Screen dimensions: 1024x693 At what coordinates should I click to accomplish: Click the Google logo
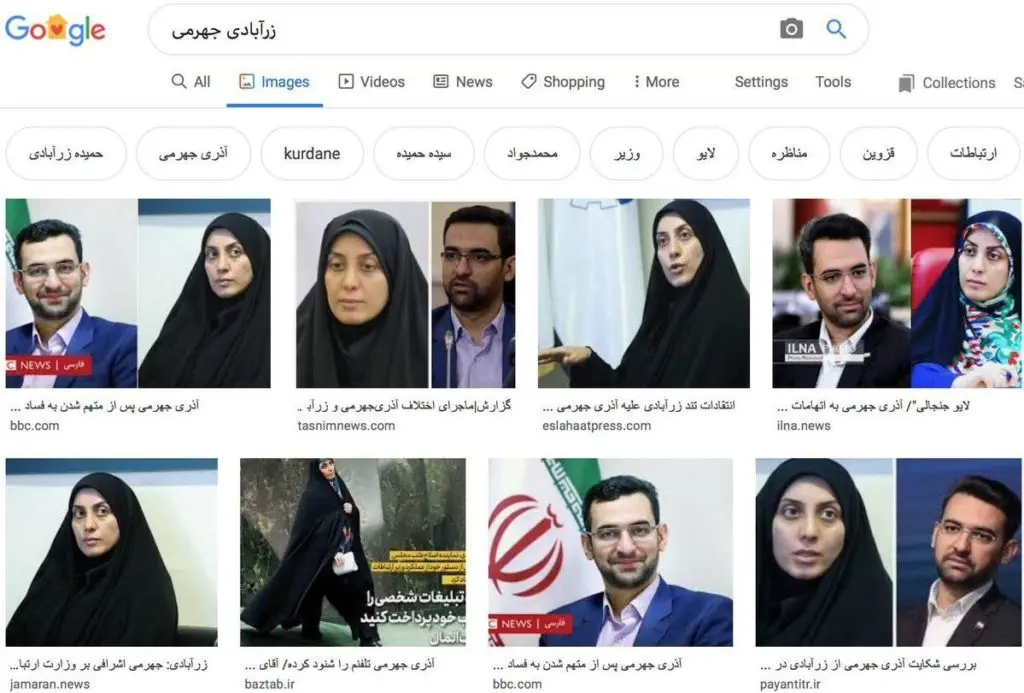click(x=55, y=30)
